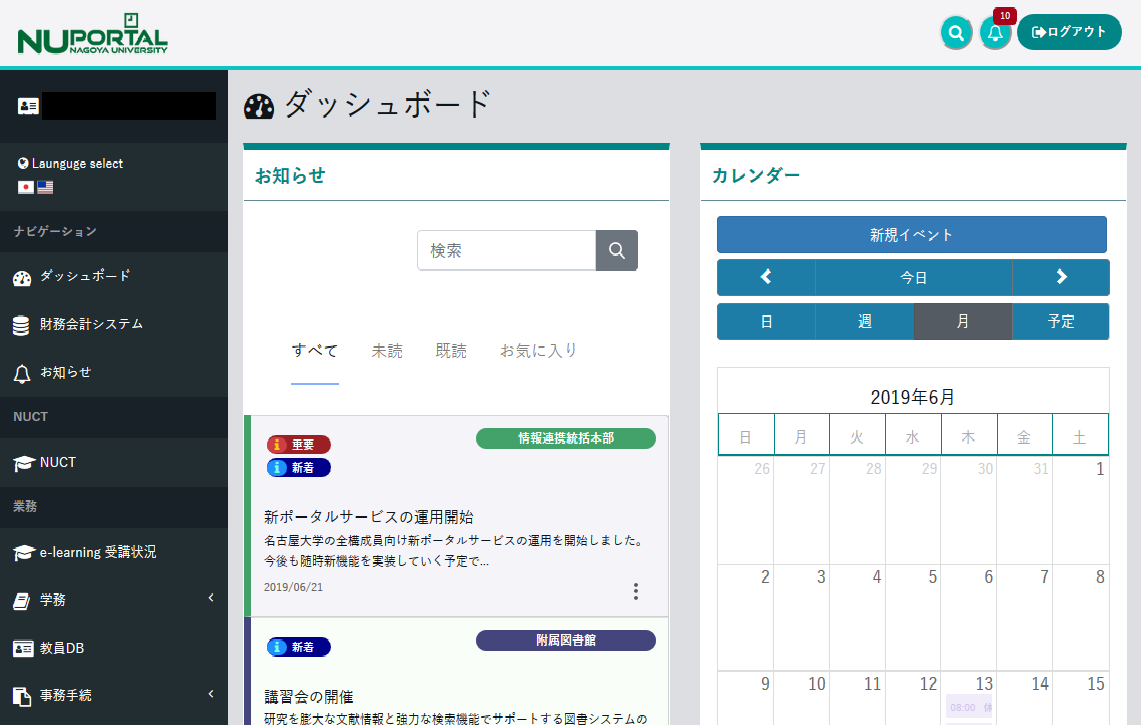Switch calendar to 日 view

(x=766, y=322)
